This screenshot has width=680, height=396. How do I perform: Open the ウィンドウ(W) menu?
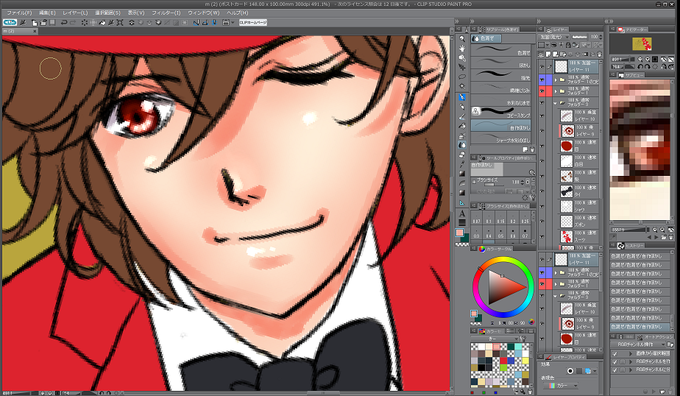[x=203, y=13]
